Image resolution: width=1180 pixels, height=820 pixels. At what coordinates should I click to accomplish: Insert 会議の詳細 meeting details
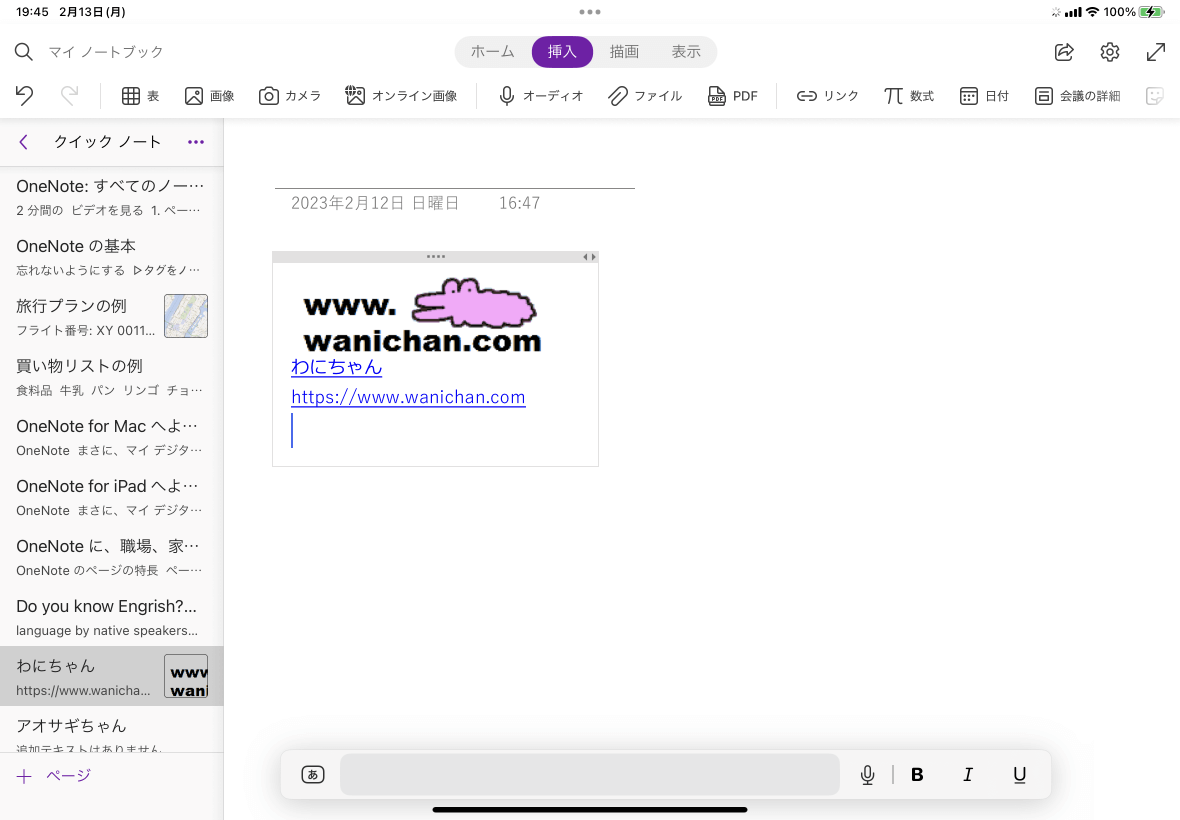pyautogui.click(x=1077, y=96)
